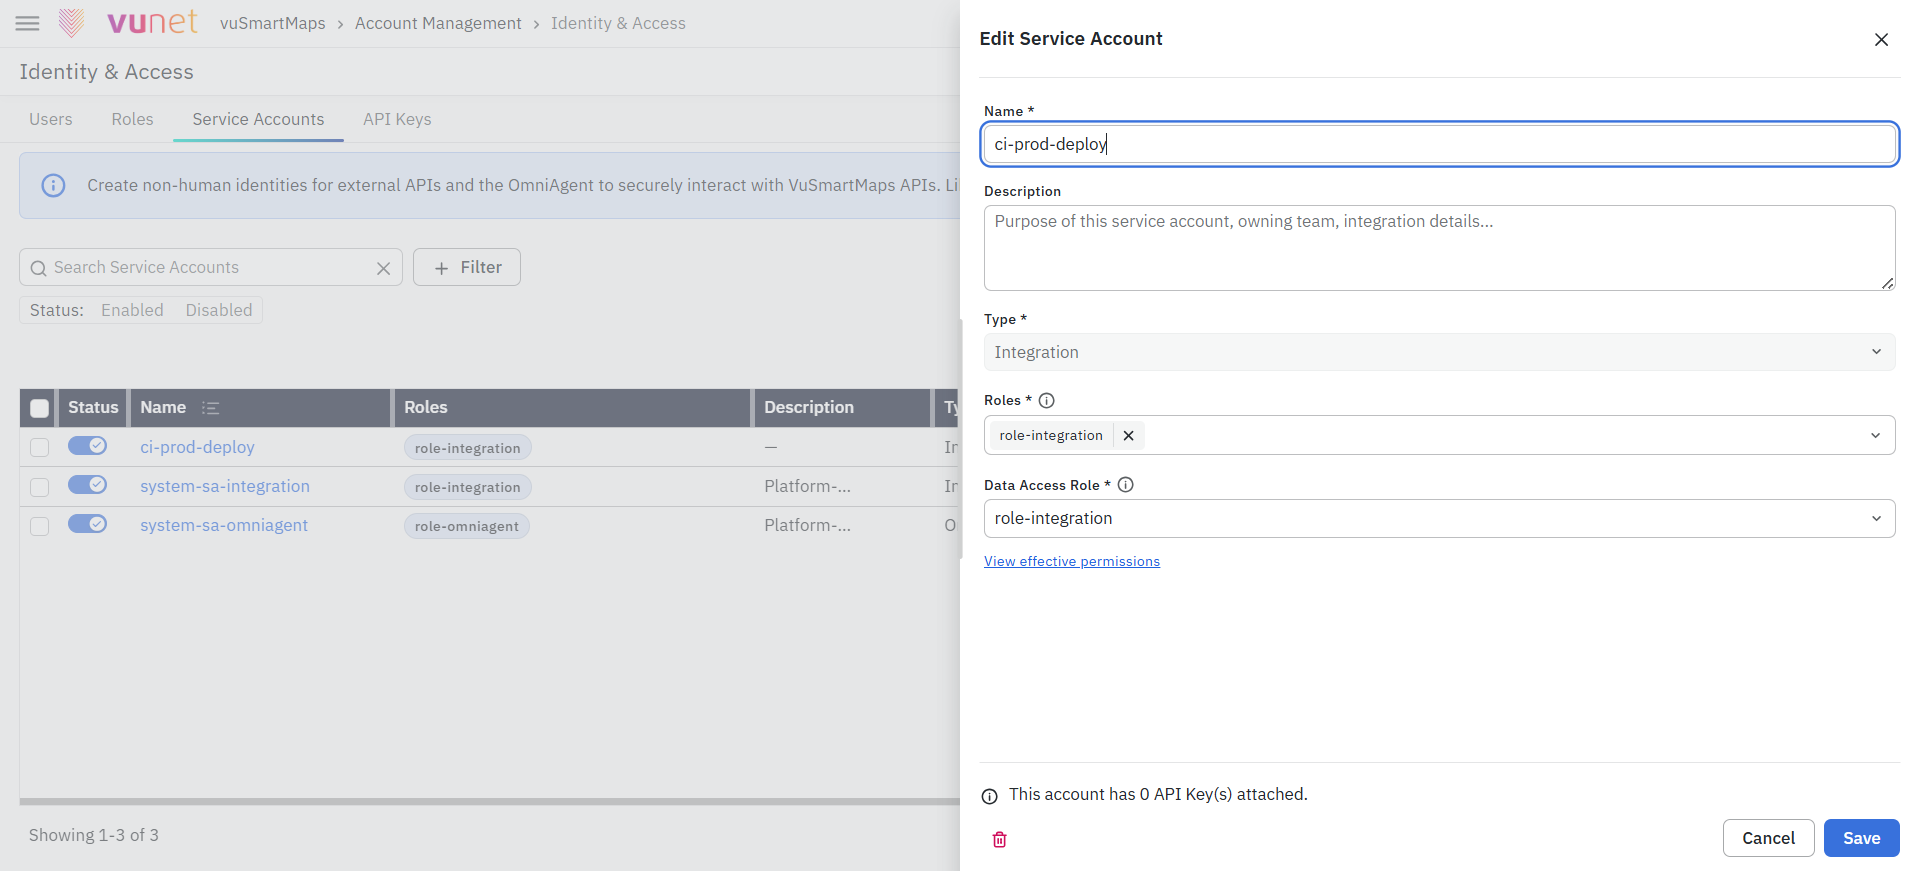This screenshot has height=871, width=1918.
Task: Toggle status switch for system-sa-omniagent
Action: [88, 524]
